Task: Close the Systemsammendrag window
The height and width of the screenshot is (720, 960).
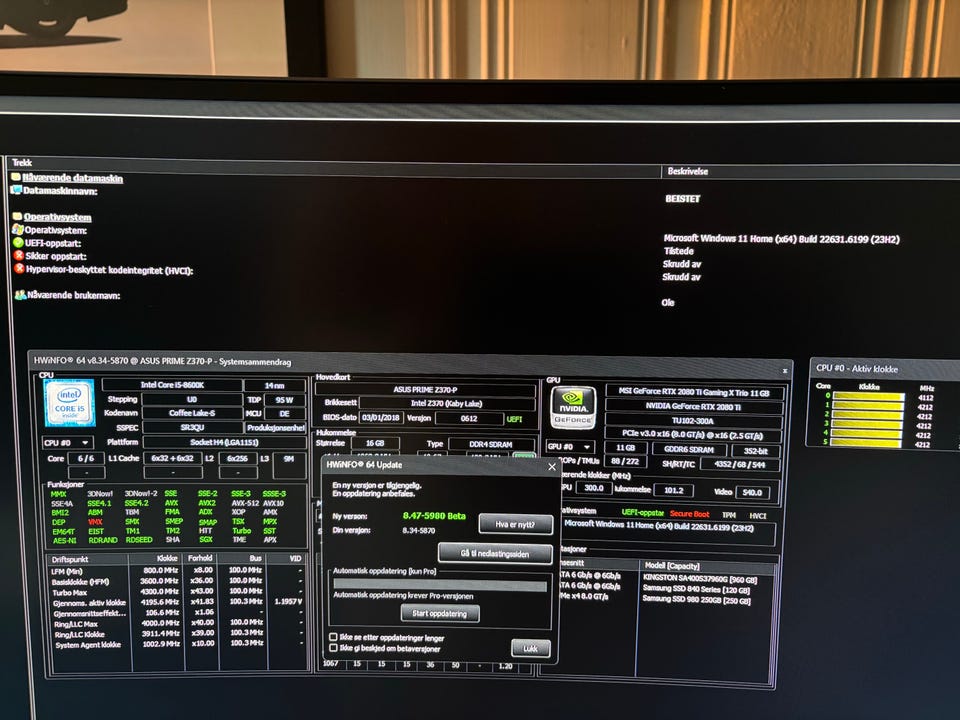Action: (x=785, y=371)
